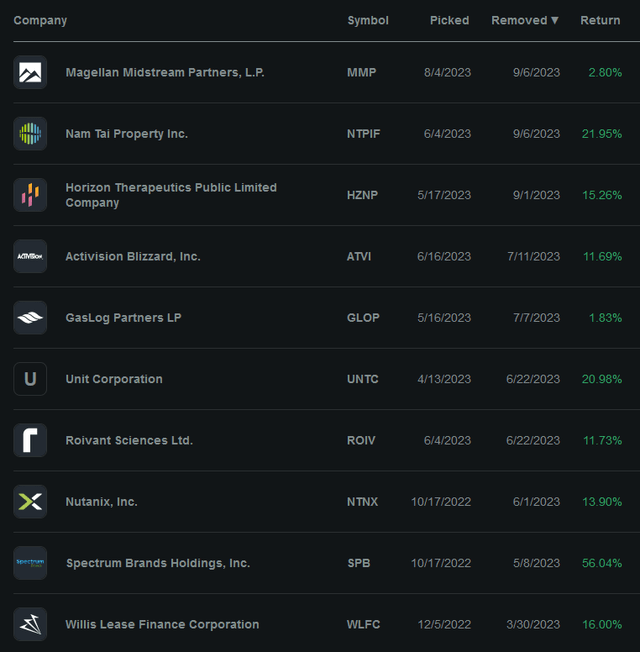
Task: Click the Roivant Sciences logo icon
Action: click(30, 440)
